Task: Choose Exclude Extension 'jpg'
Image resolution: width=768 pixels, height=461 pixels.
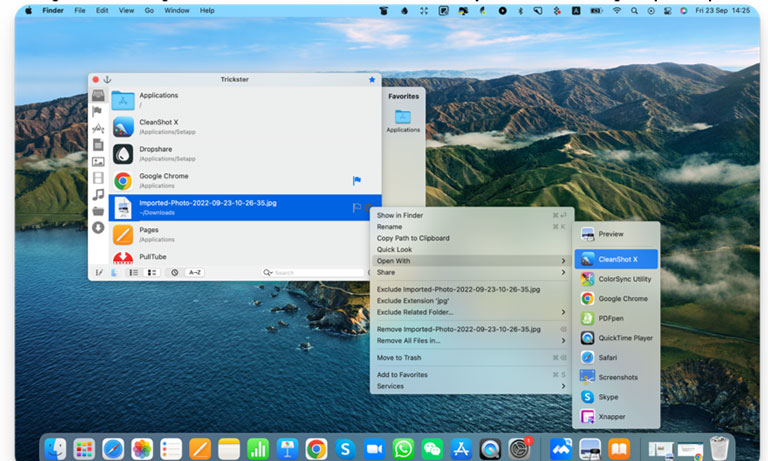Action: click(x=472, y=300)
